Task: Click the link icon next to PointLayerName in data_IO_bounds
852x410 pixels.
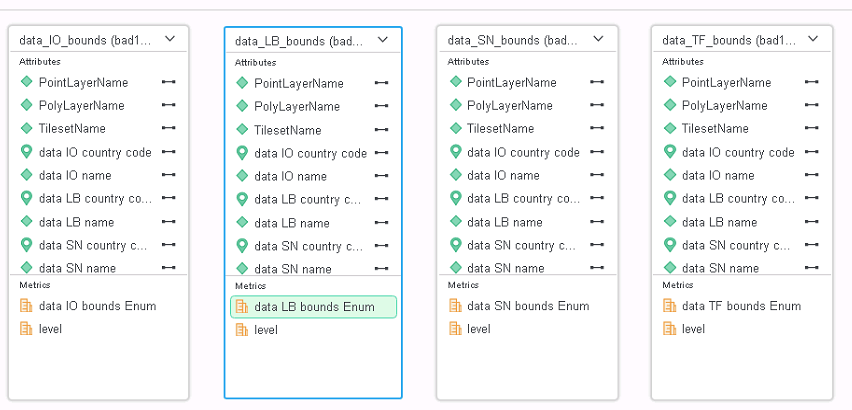Action: pos(168,82)
